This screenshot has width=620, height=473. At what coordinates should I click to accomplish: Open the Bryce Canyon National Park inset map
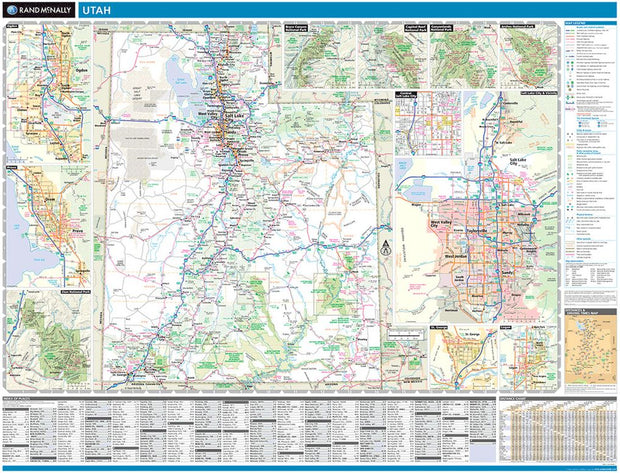[319, 56]
